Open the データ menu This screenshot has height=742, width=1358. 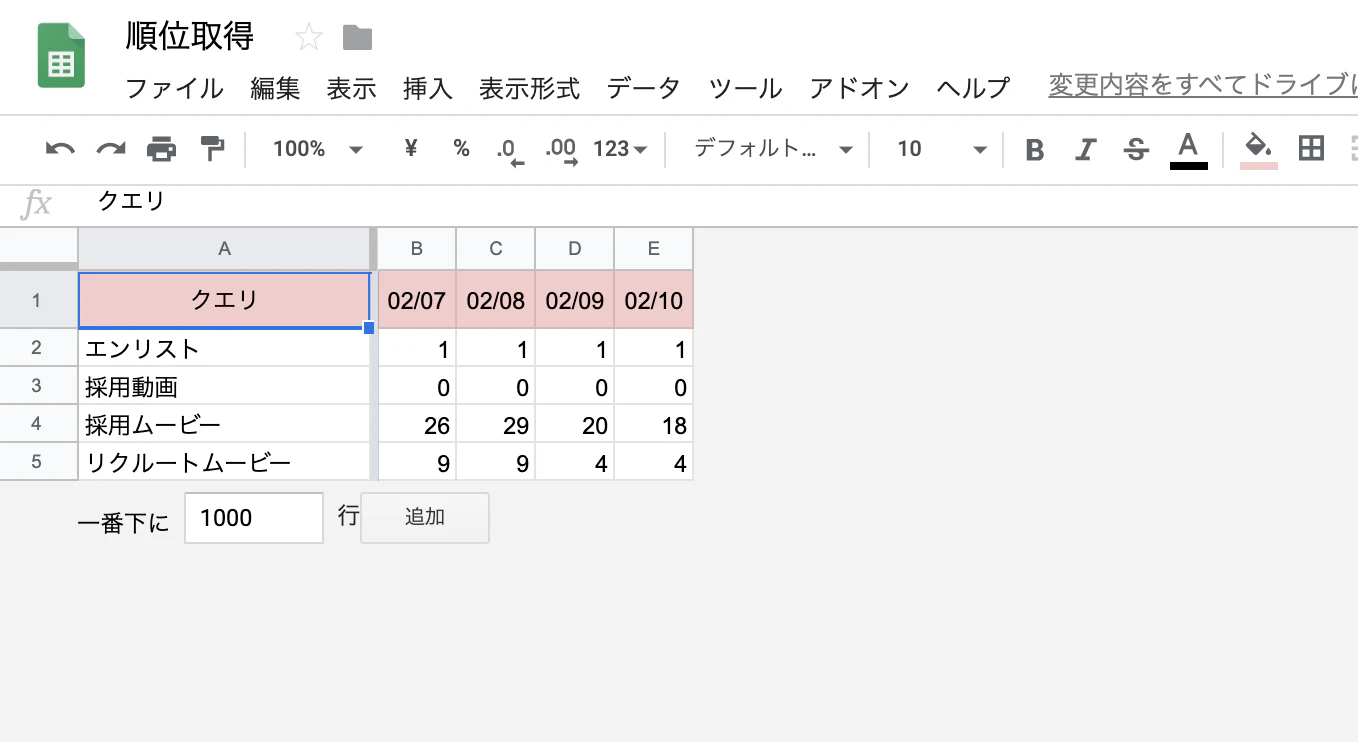643,88
